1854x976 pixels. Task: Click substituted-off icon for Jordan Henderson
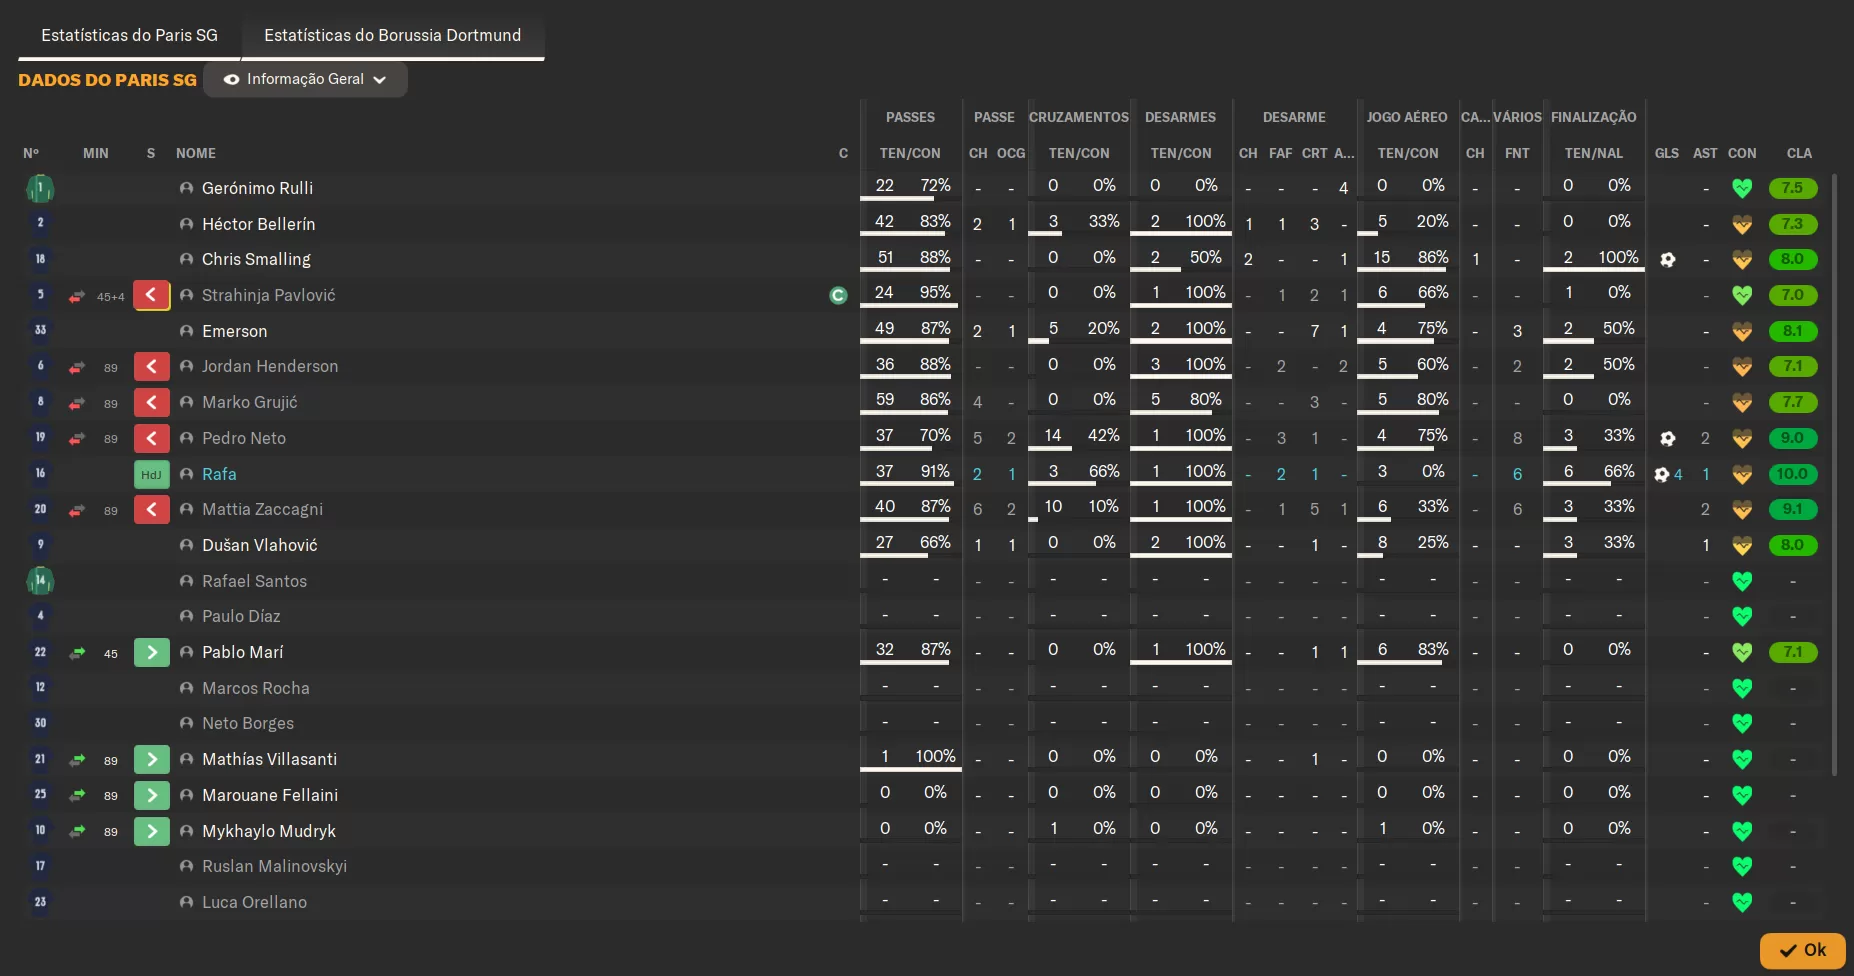click(151, 367)
